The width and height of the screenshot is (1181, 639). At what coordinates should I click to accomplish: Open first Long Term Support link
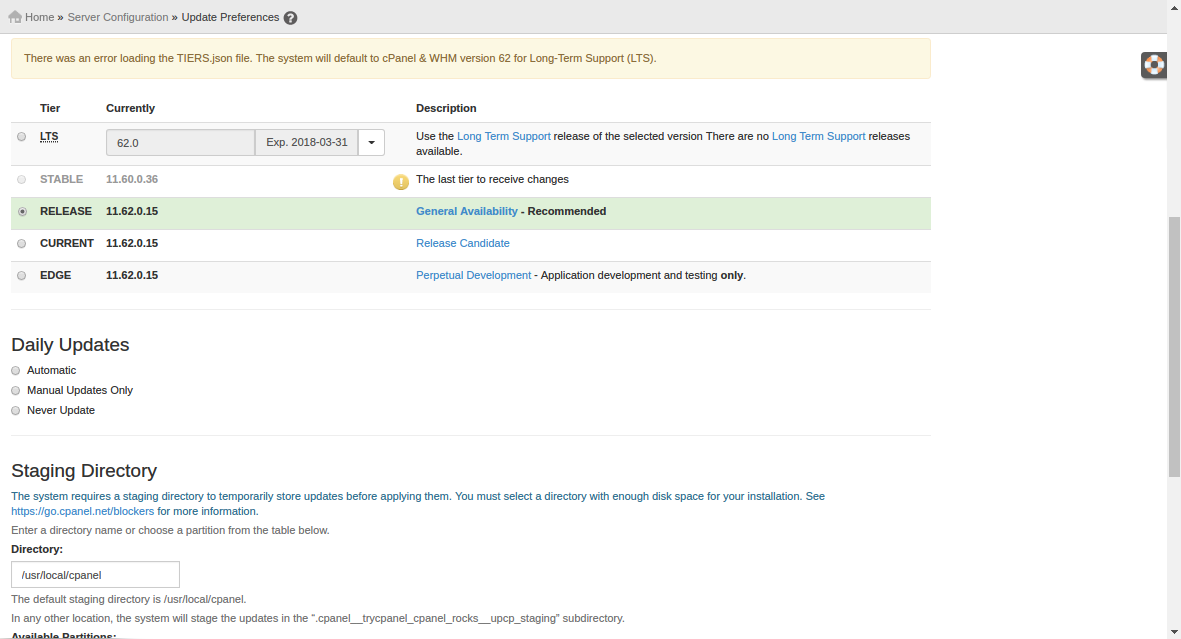tap(504, 136)
